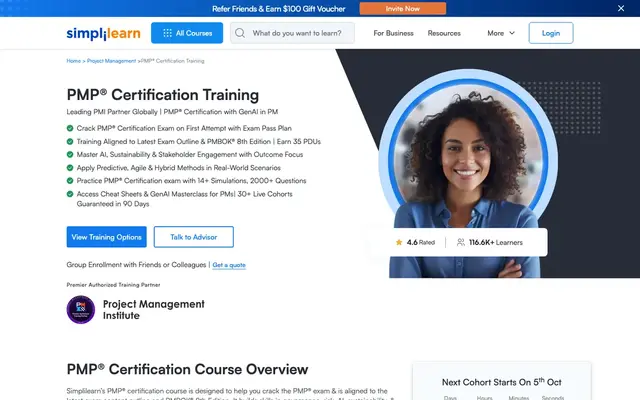
Task: Click 'Premier Authorized Training Partner' label
Action: 113,285
